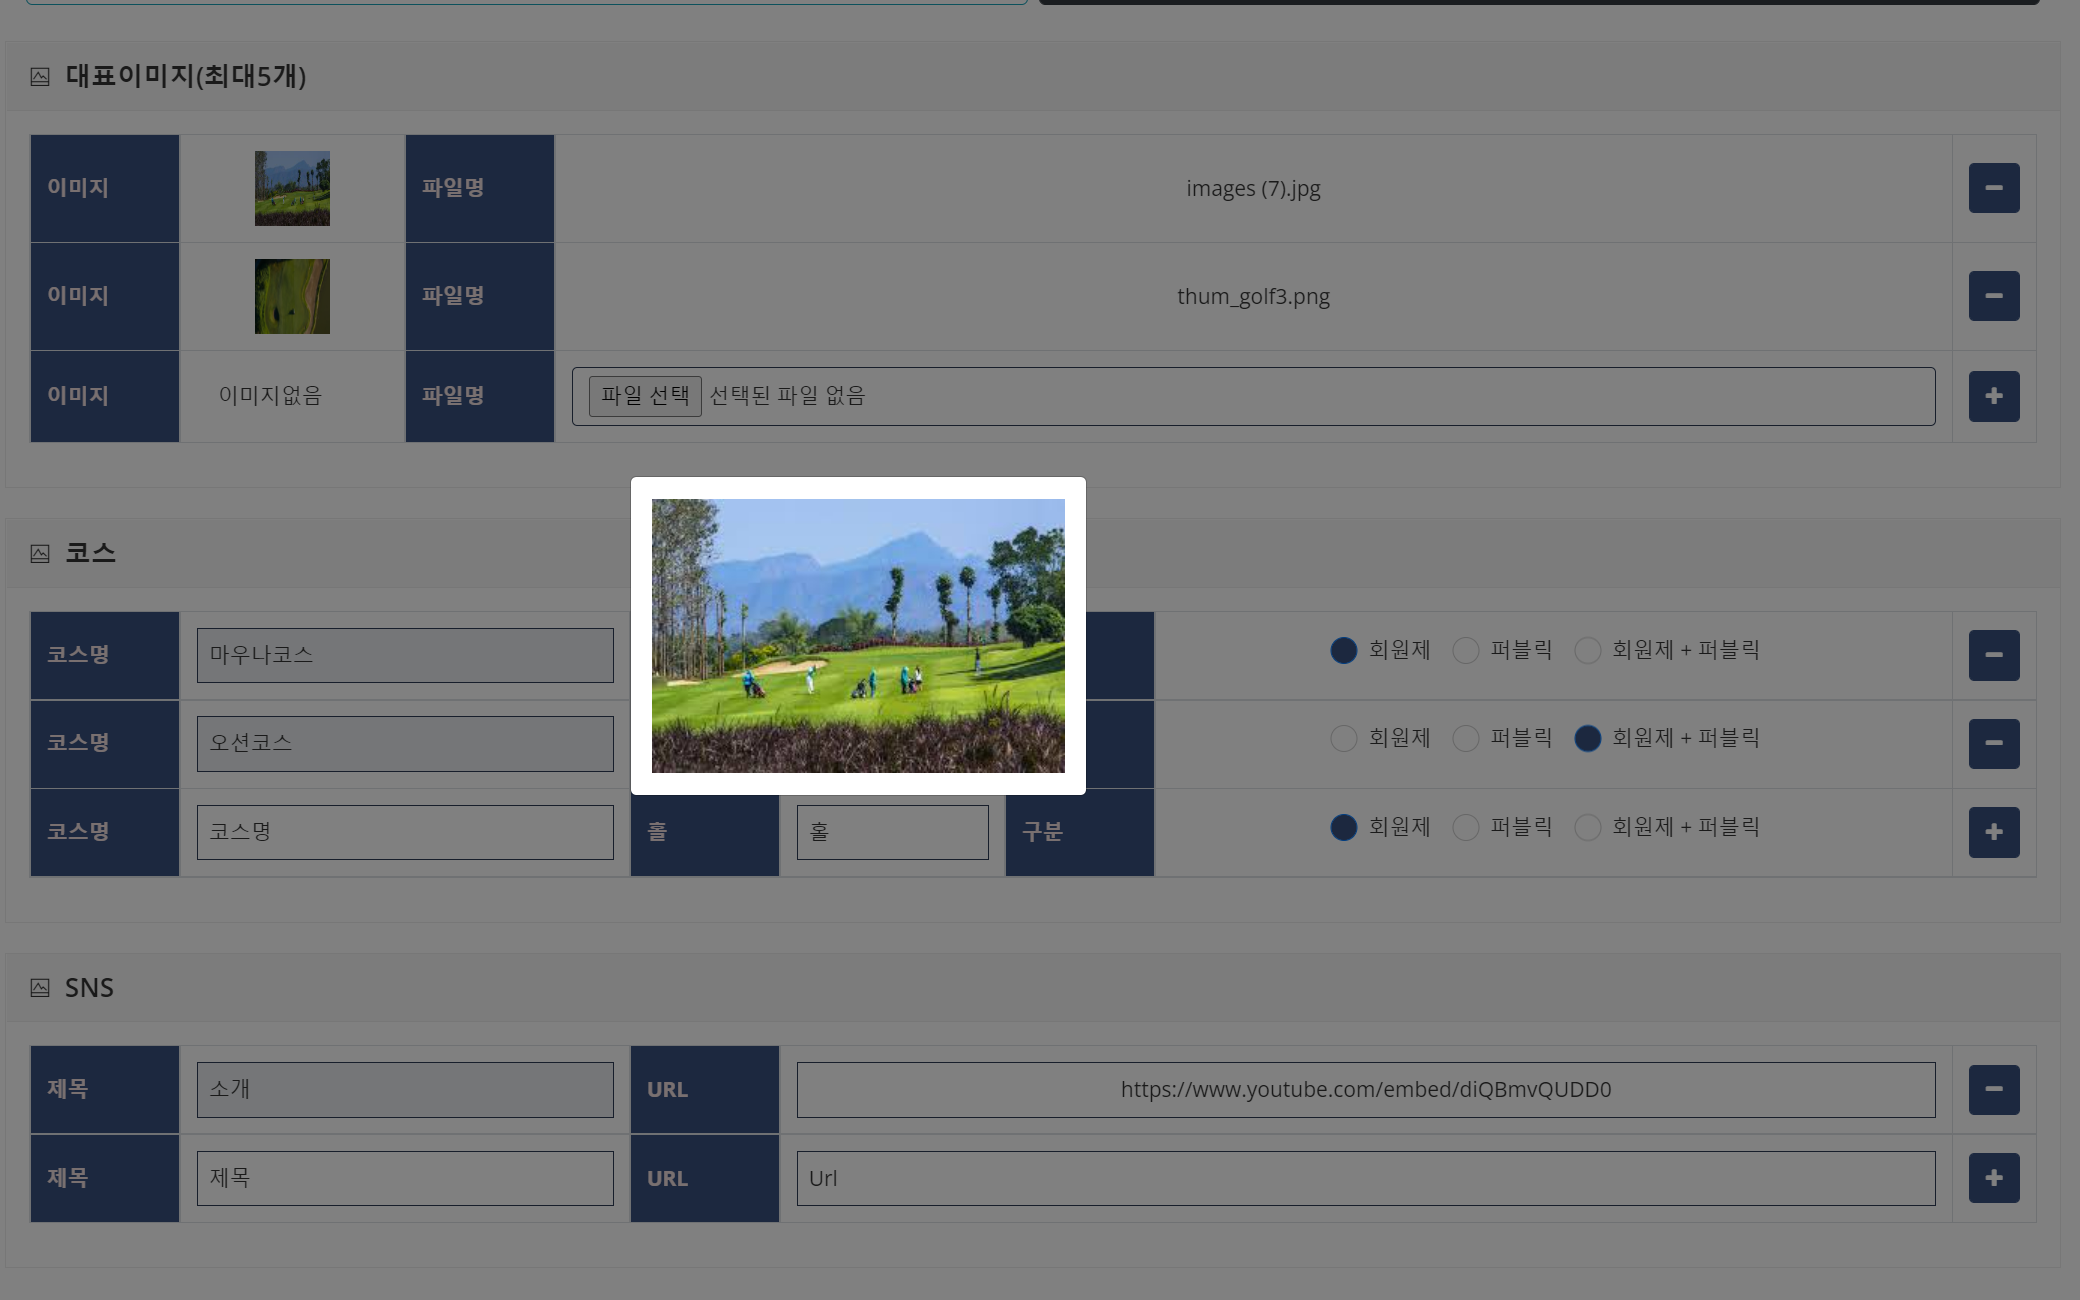Focus the empty 코스명 input field

tap(405, 832)
